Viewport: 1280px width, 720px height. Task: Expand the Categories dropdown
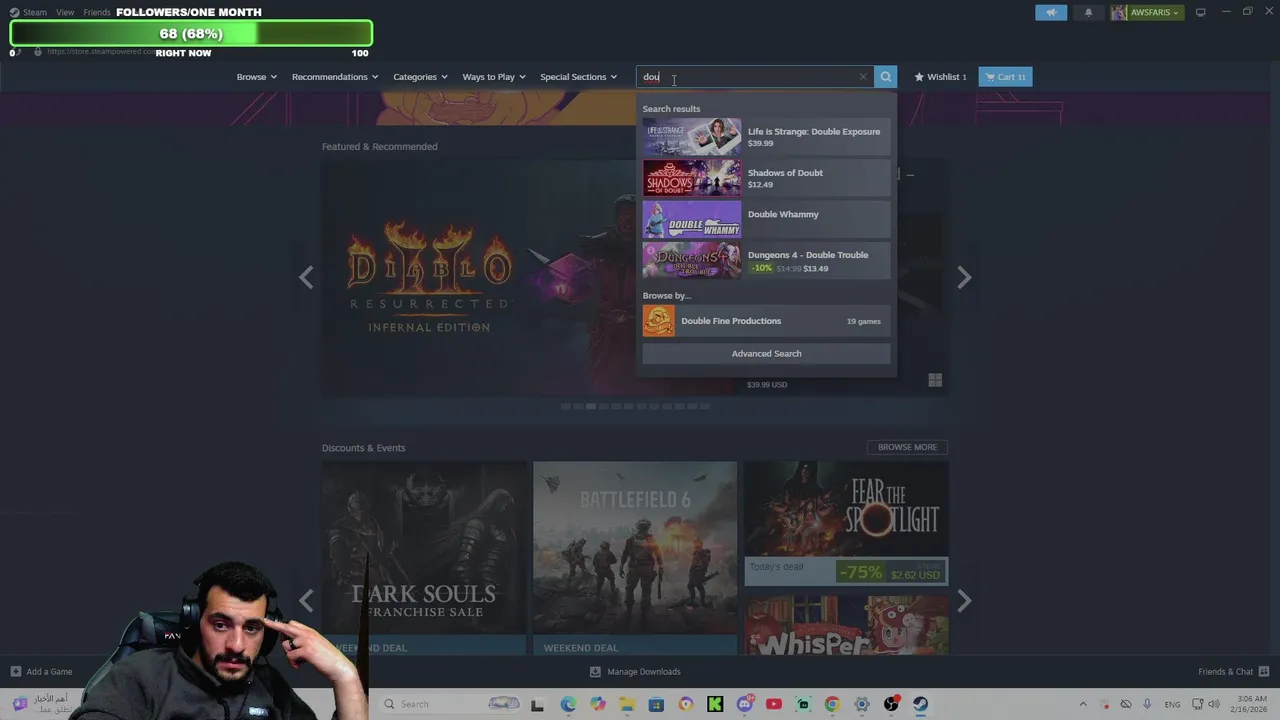[420, 77]
